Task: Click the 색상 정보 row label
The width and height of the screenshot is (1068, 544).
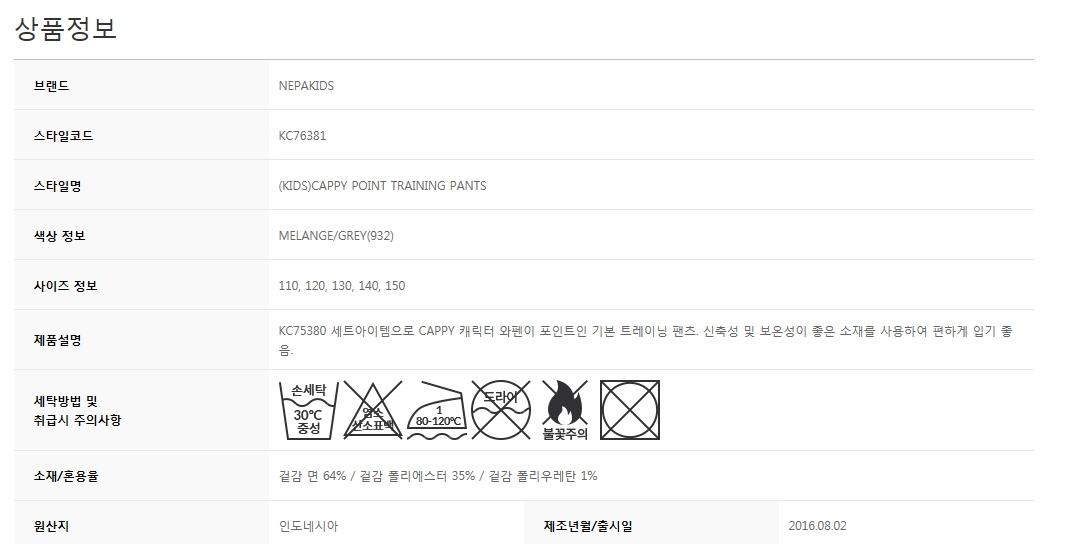Action: (59, 236)
